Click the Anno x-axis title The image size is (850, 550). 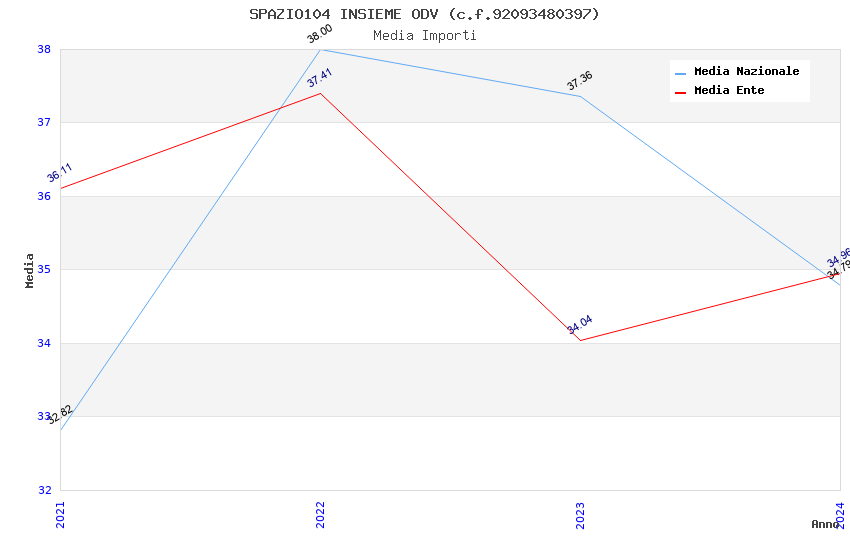pos(825,524)
